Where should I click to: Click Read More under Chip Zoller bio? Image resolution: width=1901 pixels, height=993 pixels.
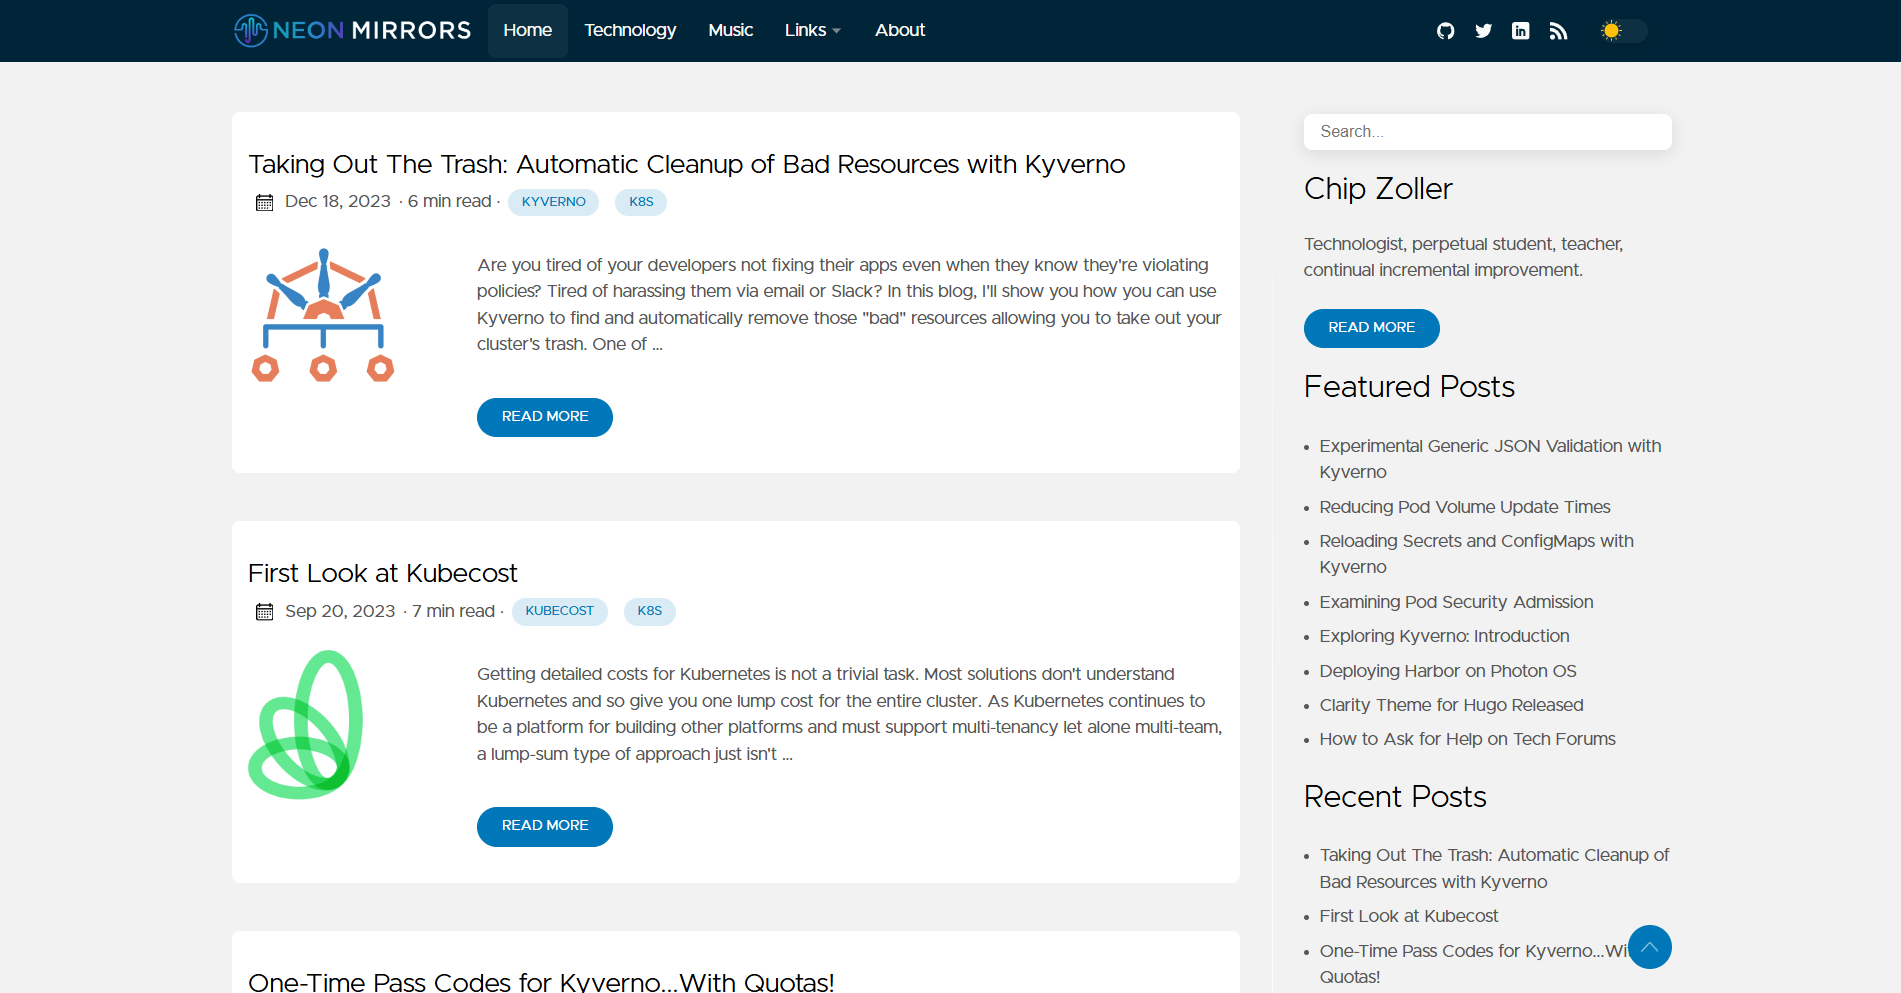[x=1371, y=328]
